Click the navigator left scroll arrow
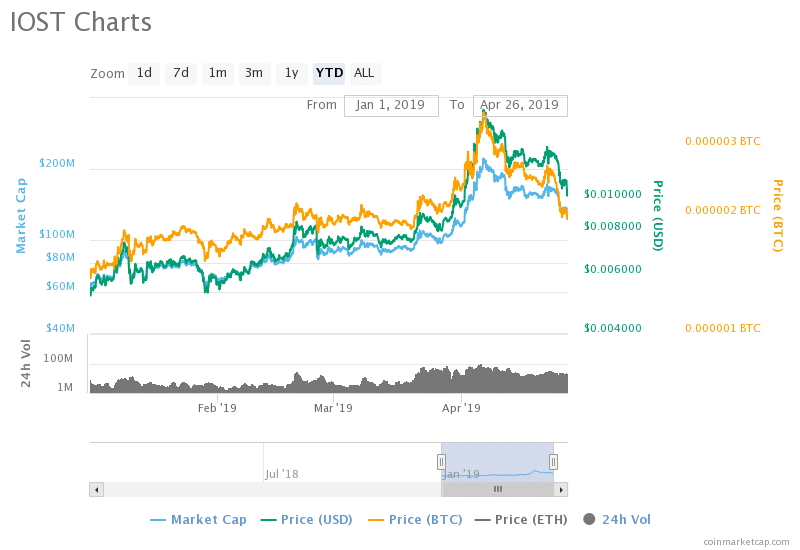The width and height of the screenshot is (800, 550). tap(97, 489)
